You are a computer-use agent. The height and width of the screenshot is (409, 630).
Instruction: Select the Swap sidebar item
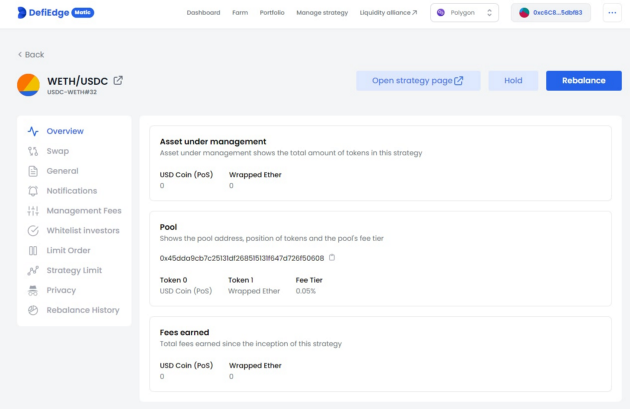pyautogui.click(x=58, y=151)
